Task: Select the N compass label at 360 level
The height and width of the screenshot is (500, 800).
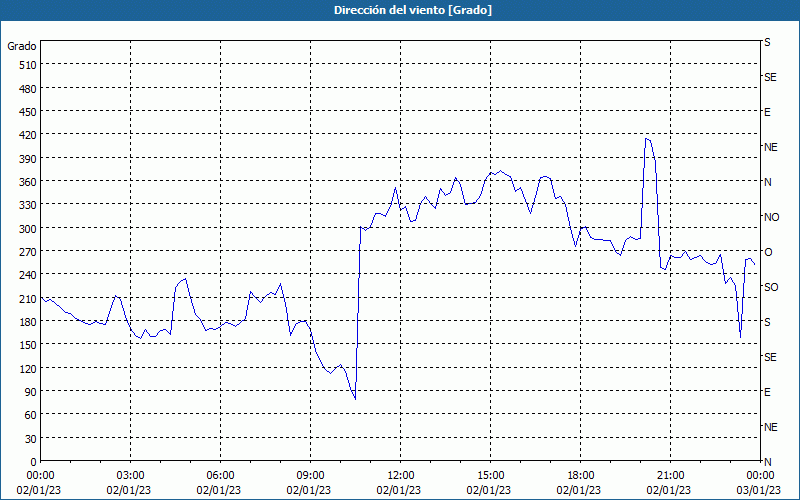Action: [768, 182]
